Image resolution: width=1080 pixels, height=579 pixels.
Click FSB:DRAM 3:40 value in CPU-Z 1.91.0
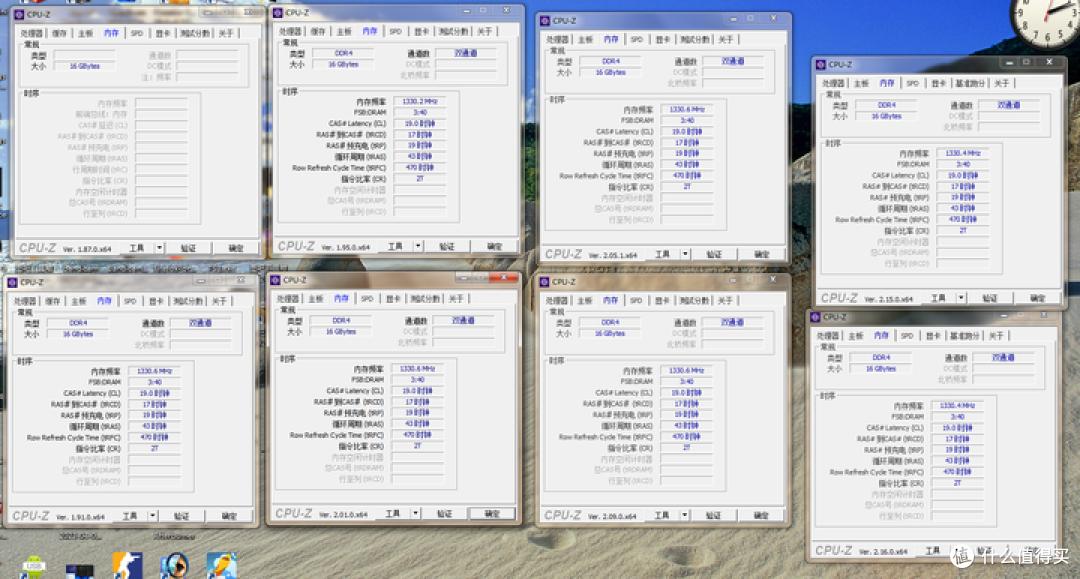tap(154, 382)
